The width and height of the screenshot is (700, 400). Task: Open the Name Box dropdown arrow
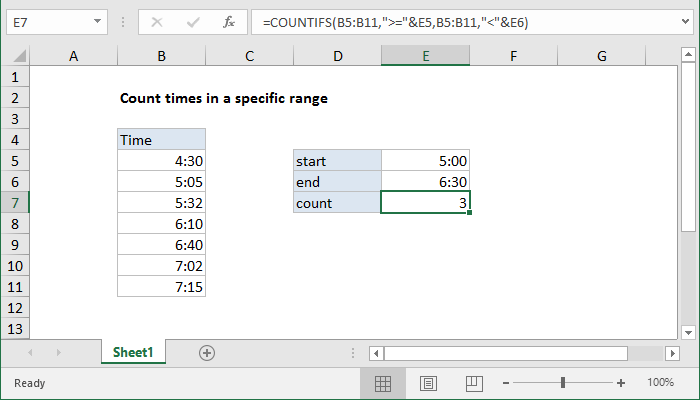point(96,20)
